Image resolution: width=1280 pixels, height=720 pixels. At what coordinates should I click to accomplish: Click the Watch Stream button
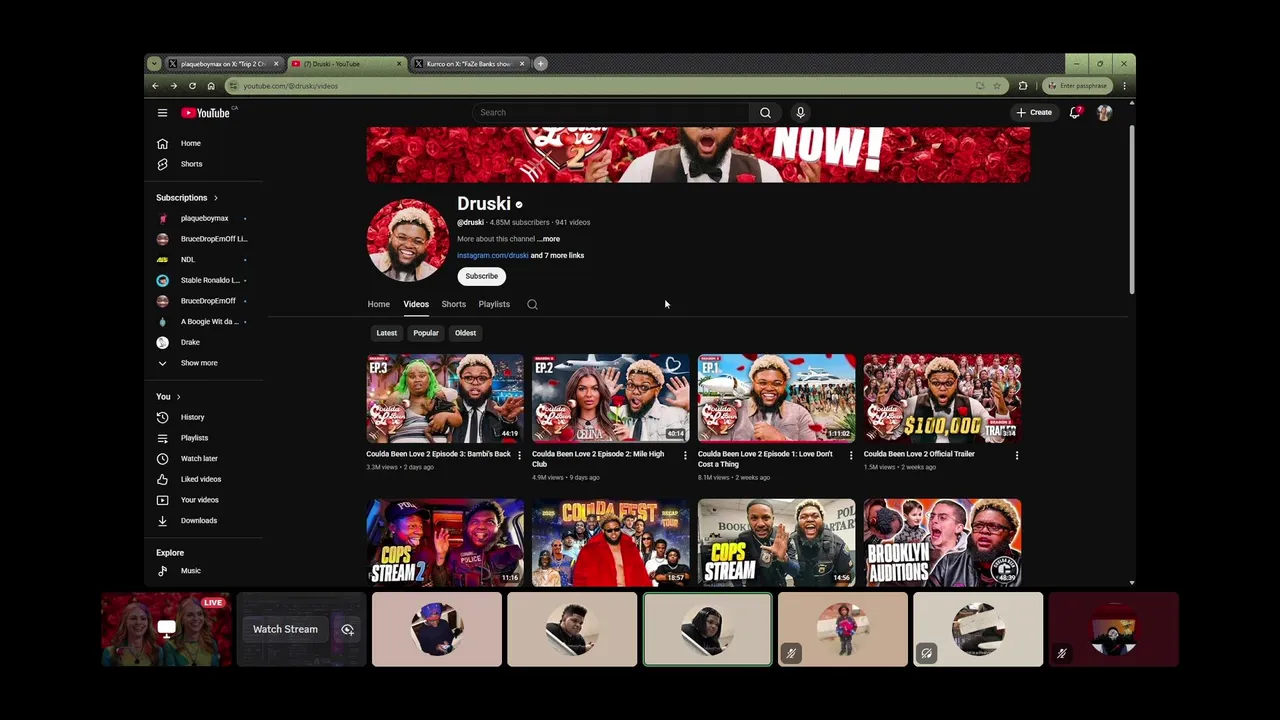pos(285,630)
